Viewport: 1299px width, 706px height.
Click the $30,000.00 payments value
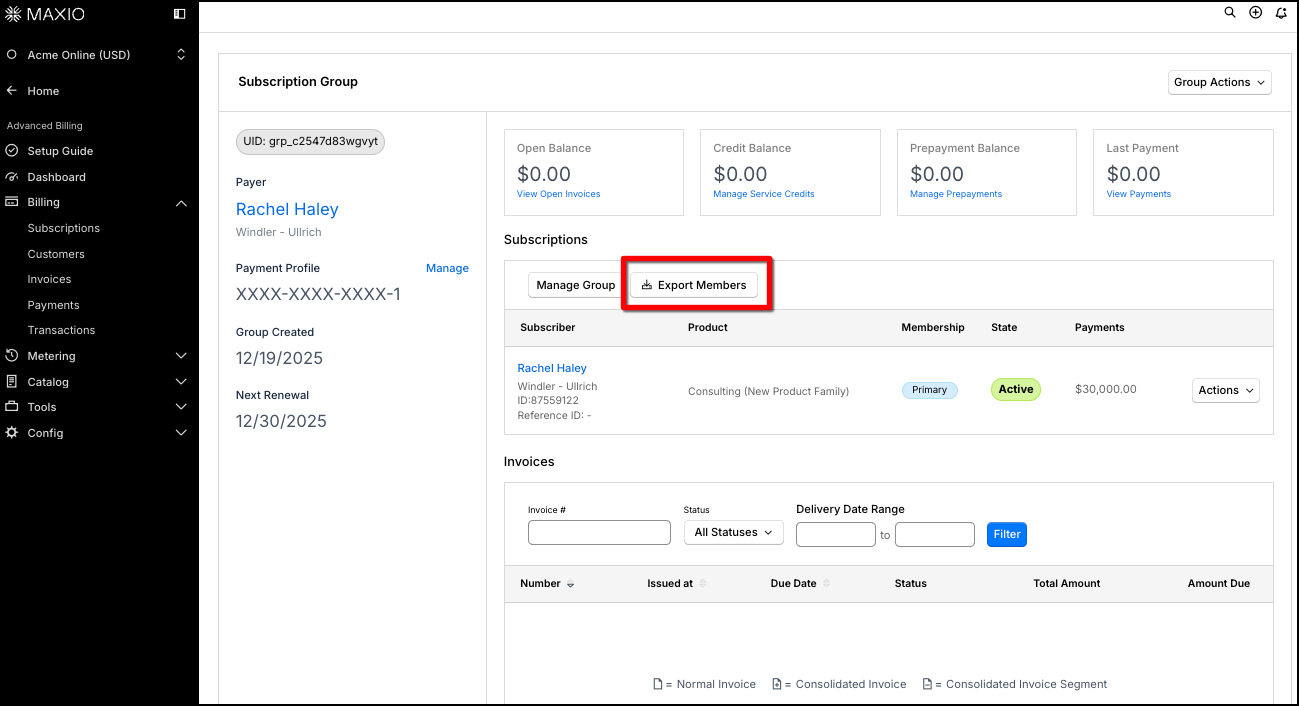[x=1105, y=390]
